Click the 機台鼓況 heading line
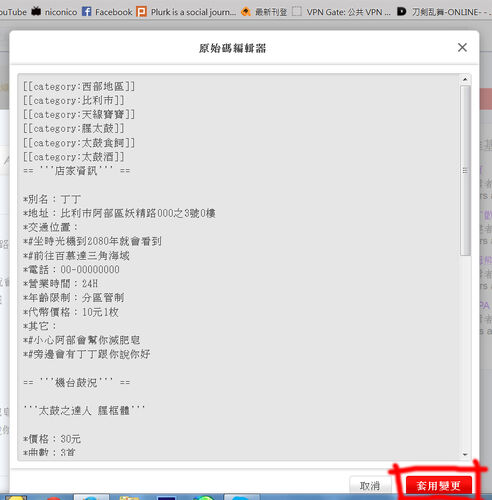This screenshot has width=492, height=500. click(77, 382)
